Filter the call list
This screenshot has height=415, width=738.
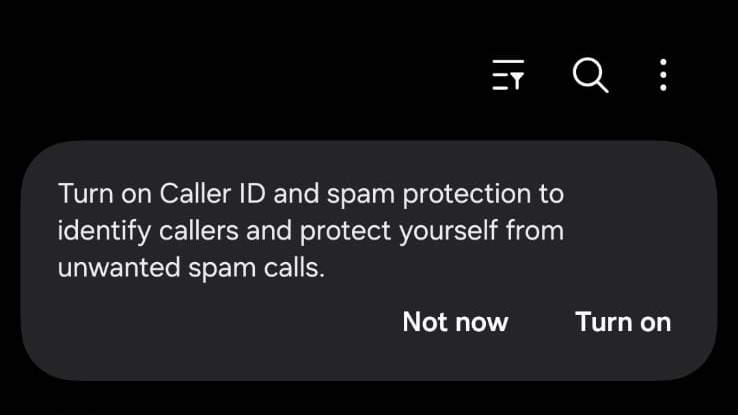[508, 75]
